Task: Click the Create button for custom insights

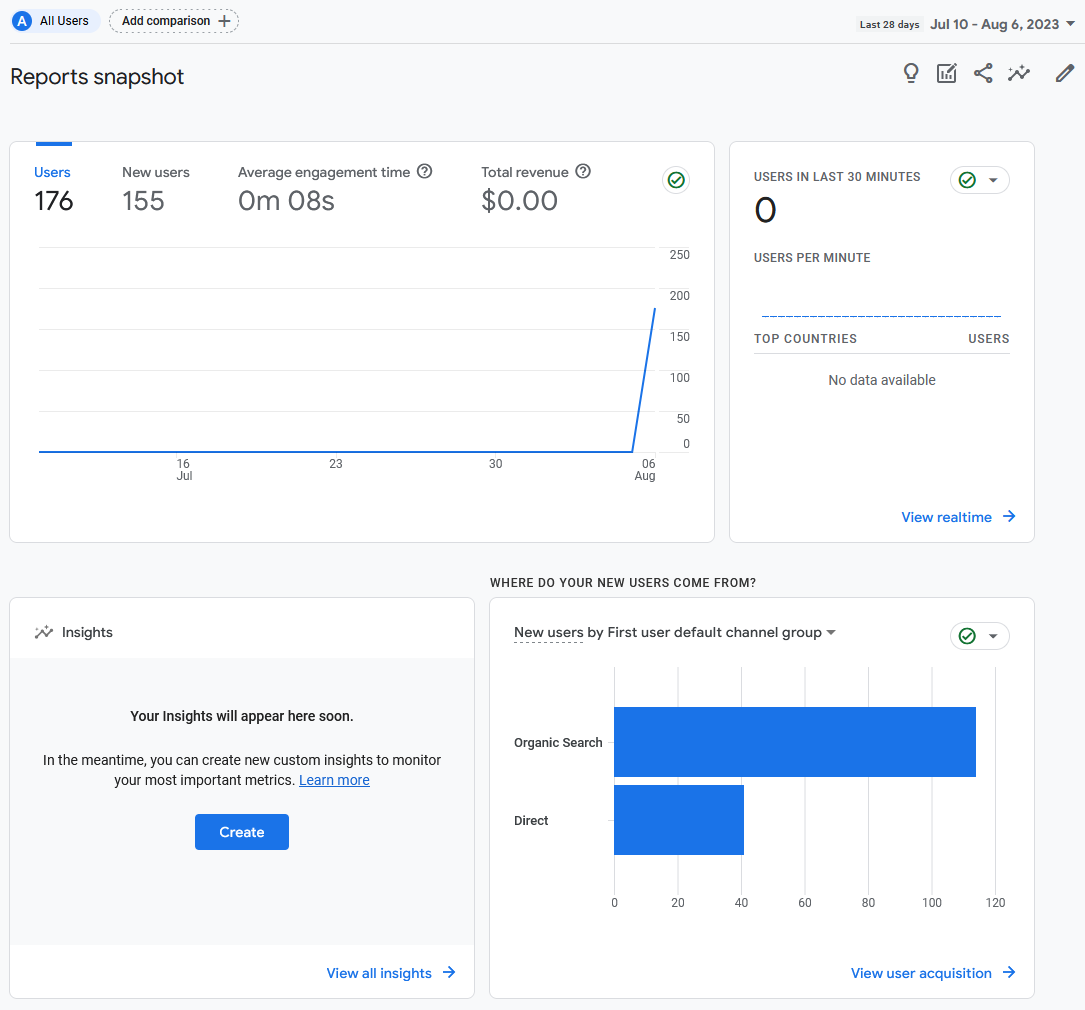Action: (x=241, y=831)
